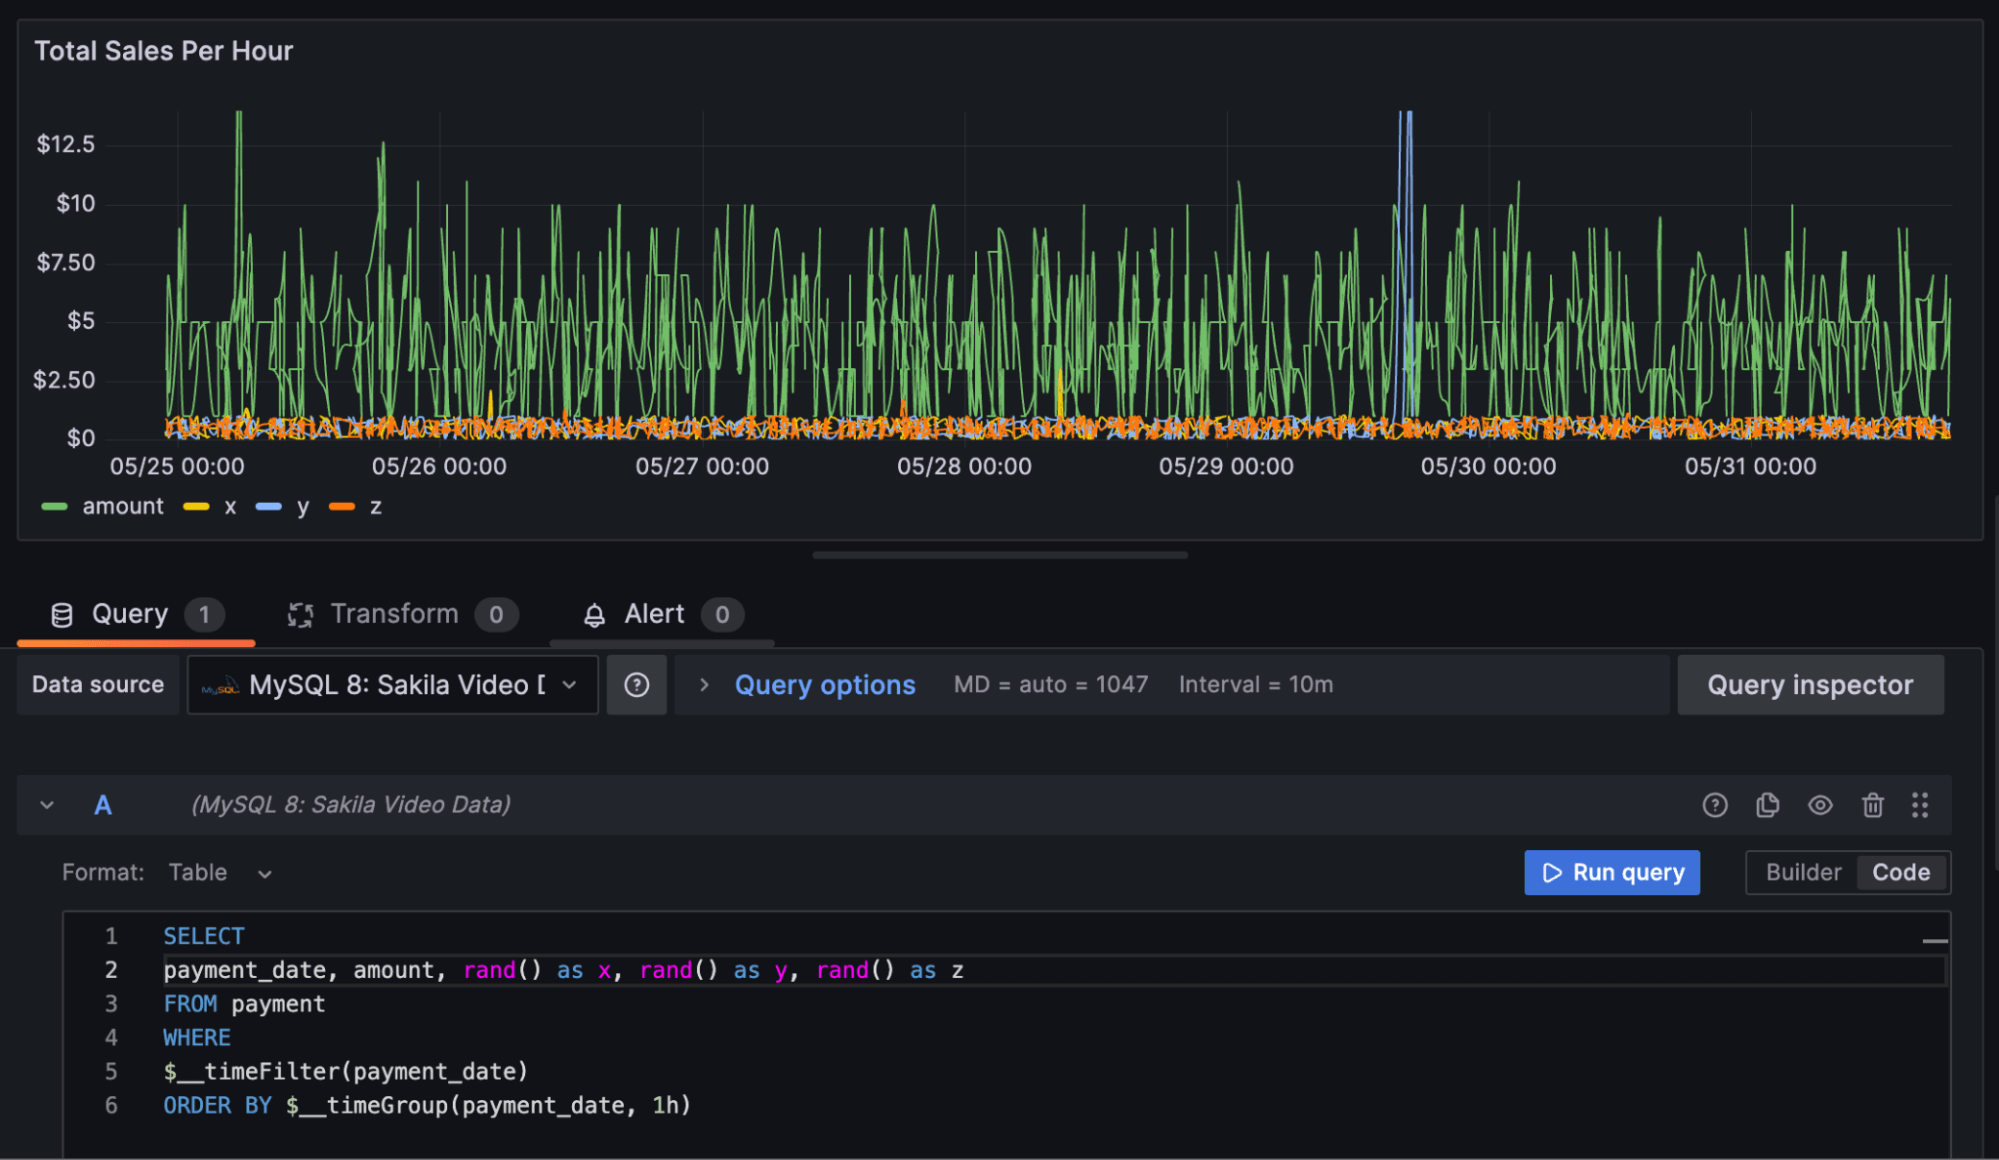Click the bell icon on Alert tab

pos(594,615)
